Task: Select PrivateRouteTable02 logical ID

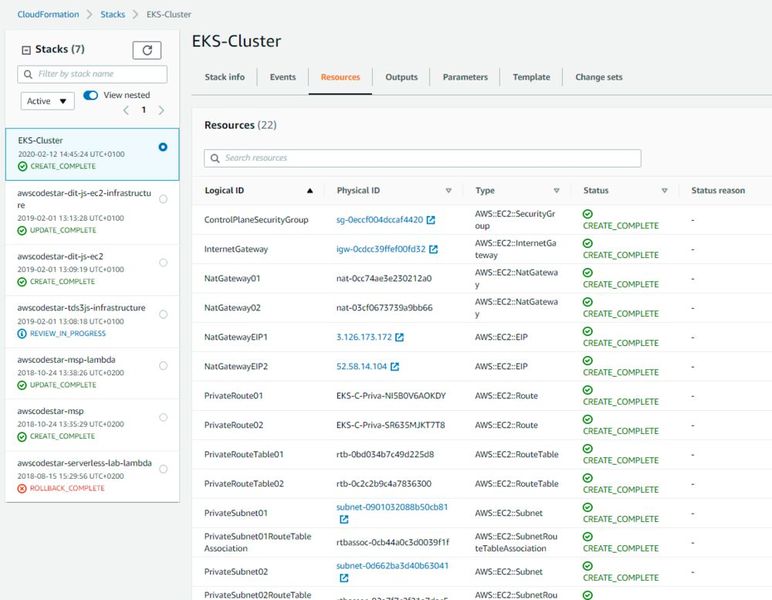Action: (244, 484)
